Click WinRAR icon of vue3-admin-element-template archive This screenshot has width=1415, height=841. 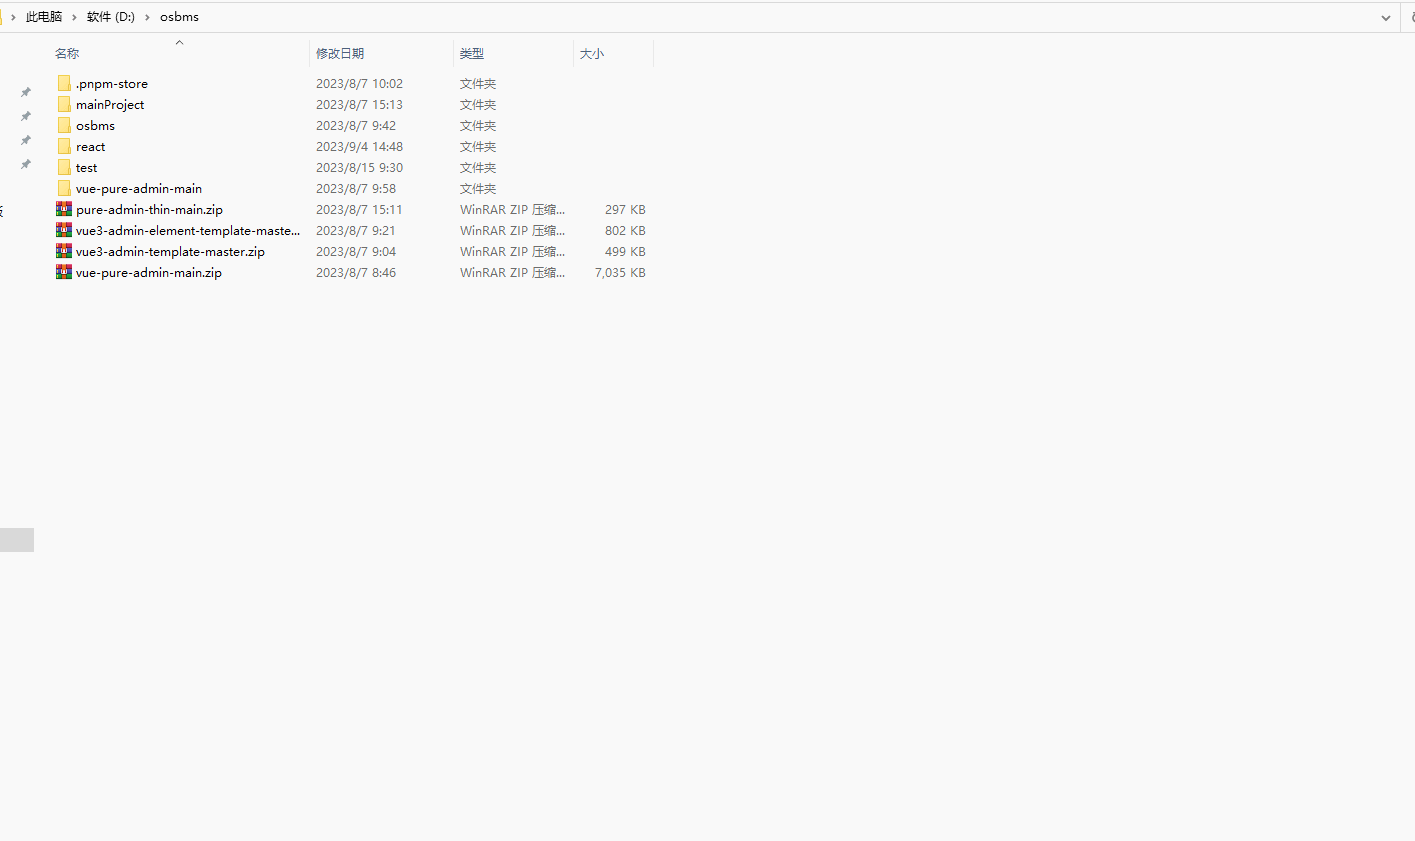64,230
